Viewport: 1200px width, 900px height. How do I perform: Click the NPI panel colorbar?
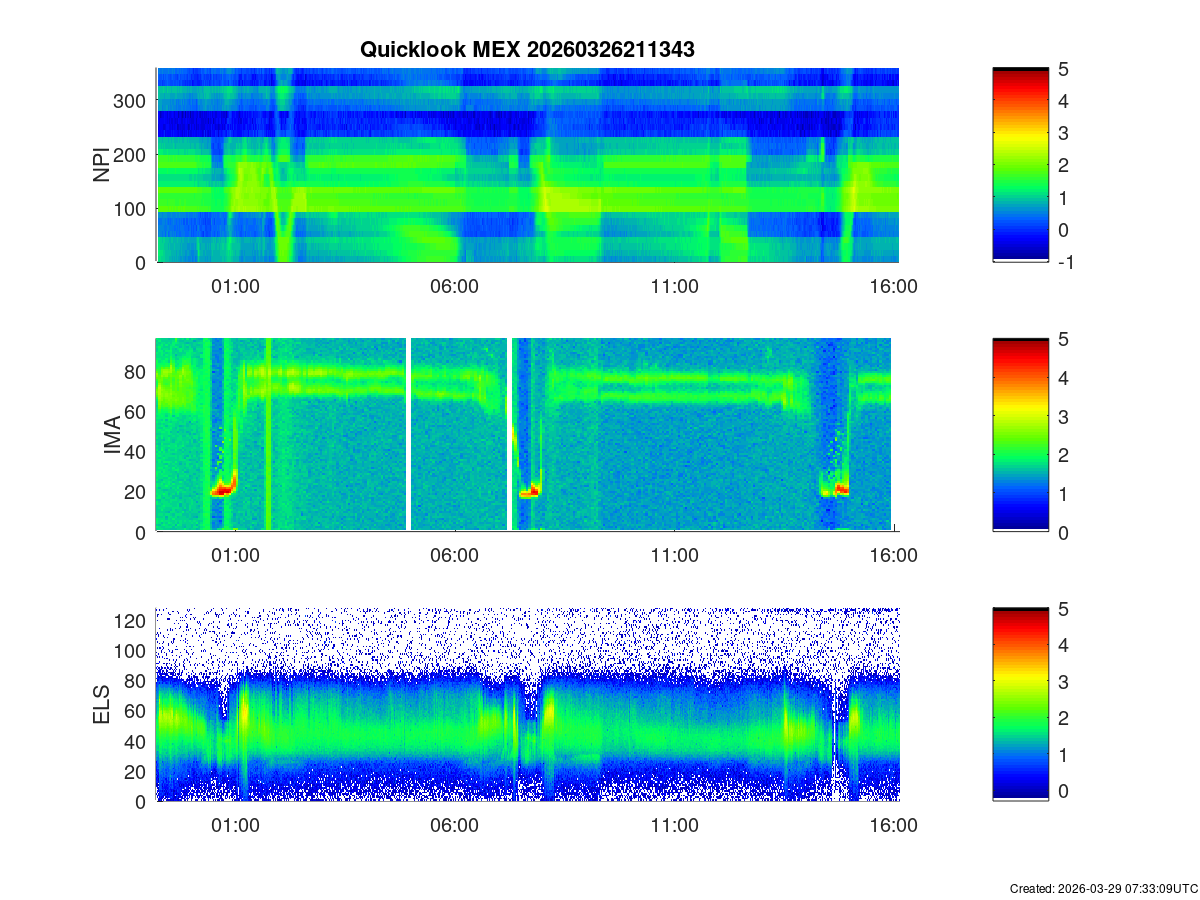point(1020,165)
